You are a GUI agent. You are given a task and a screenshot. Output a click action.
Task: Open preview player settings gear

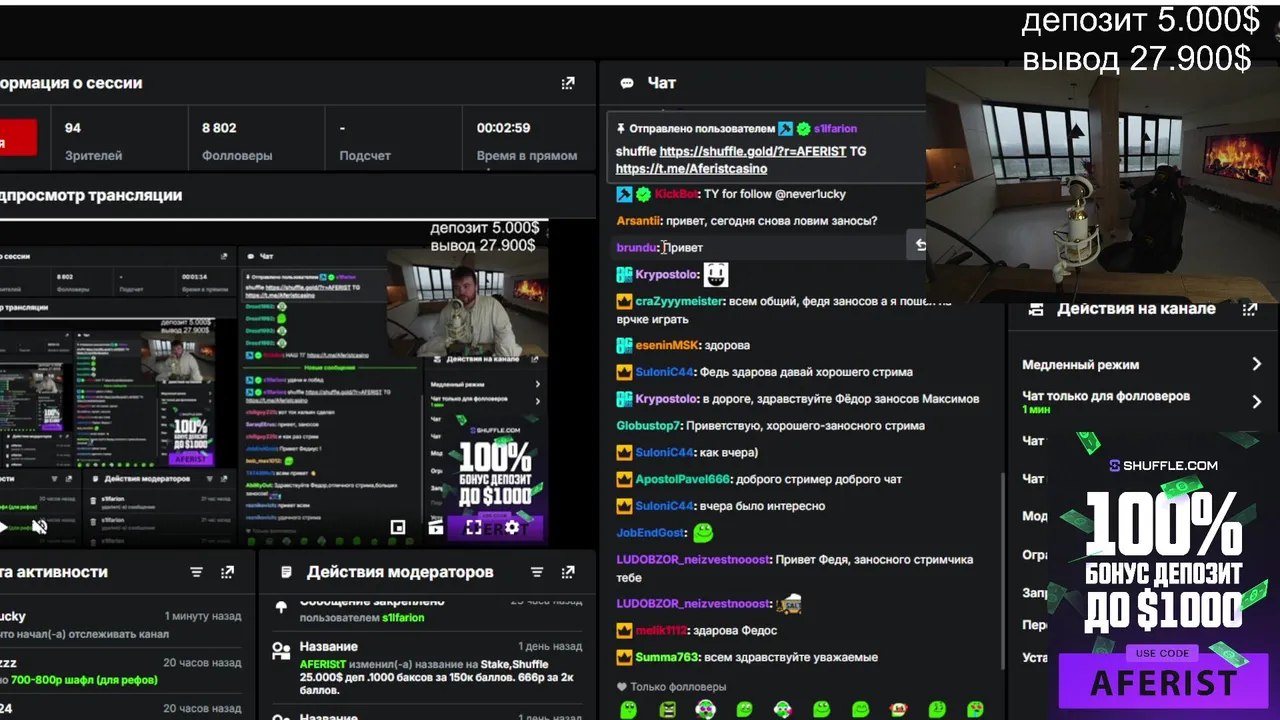click(512, 527)
